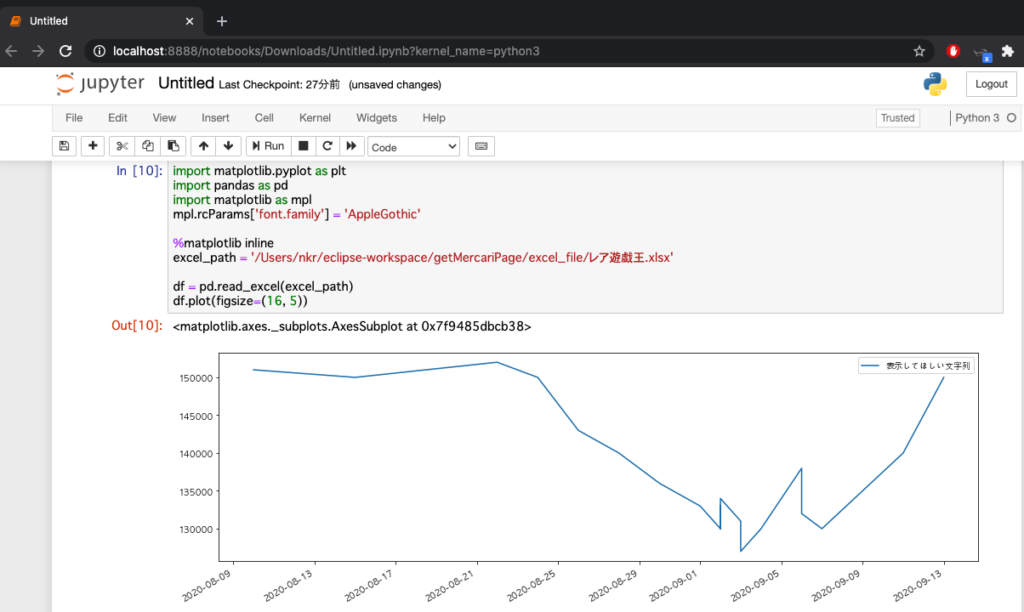Open the Insert menu

click(216, 118)
